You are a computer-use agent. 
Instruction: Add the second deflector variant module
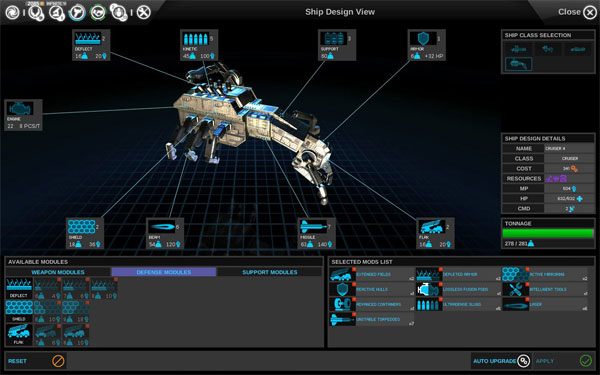click(x=75, y=289)
